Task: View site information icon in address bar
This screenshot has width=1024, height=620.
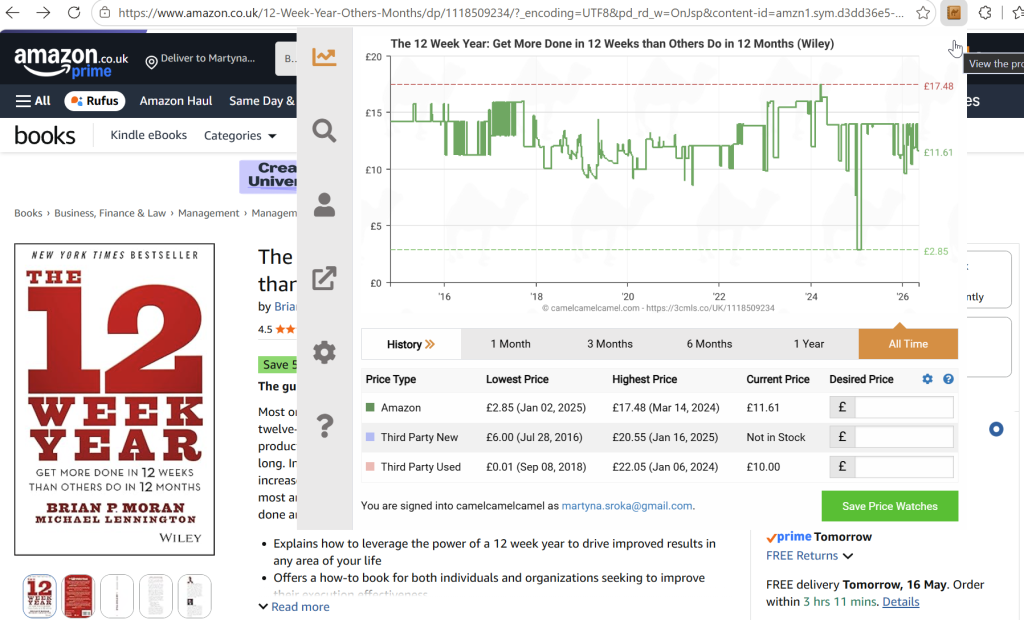Action: tap(104, 12)
